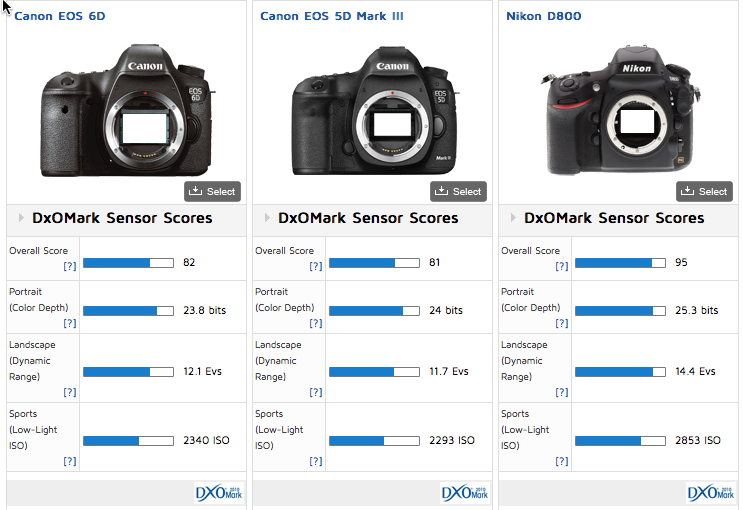Click the 5D Mark III 24 bits value
The height and width of the screenshot is (510, 743).
[446, 310]
